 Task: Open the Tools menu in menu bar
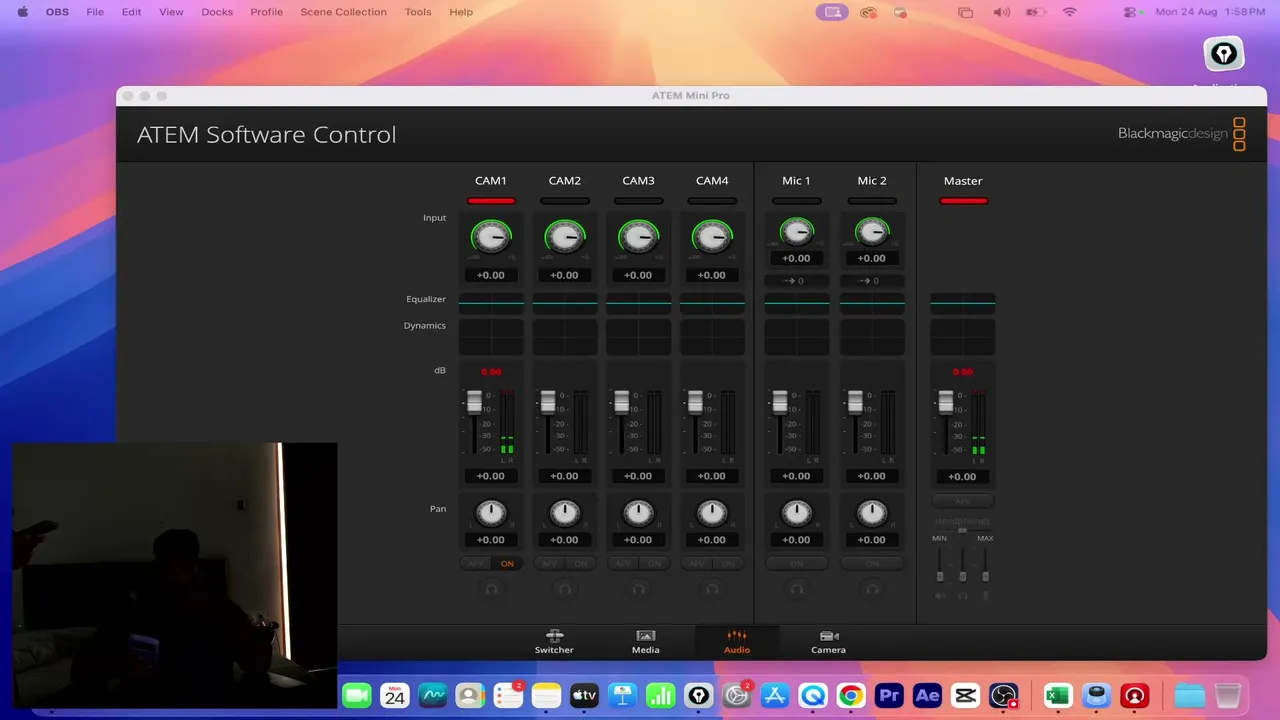click(x=418, y=12)
